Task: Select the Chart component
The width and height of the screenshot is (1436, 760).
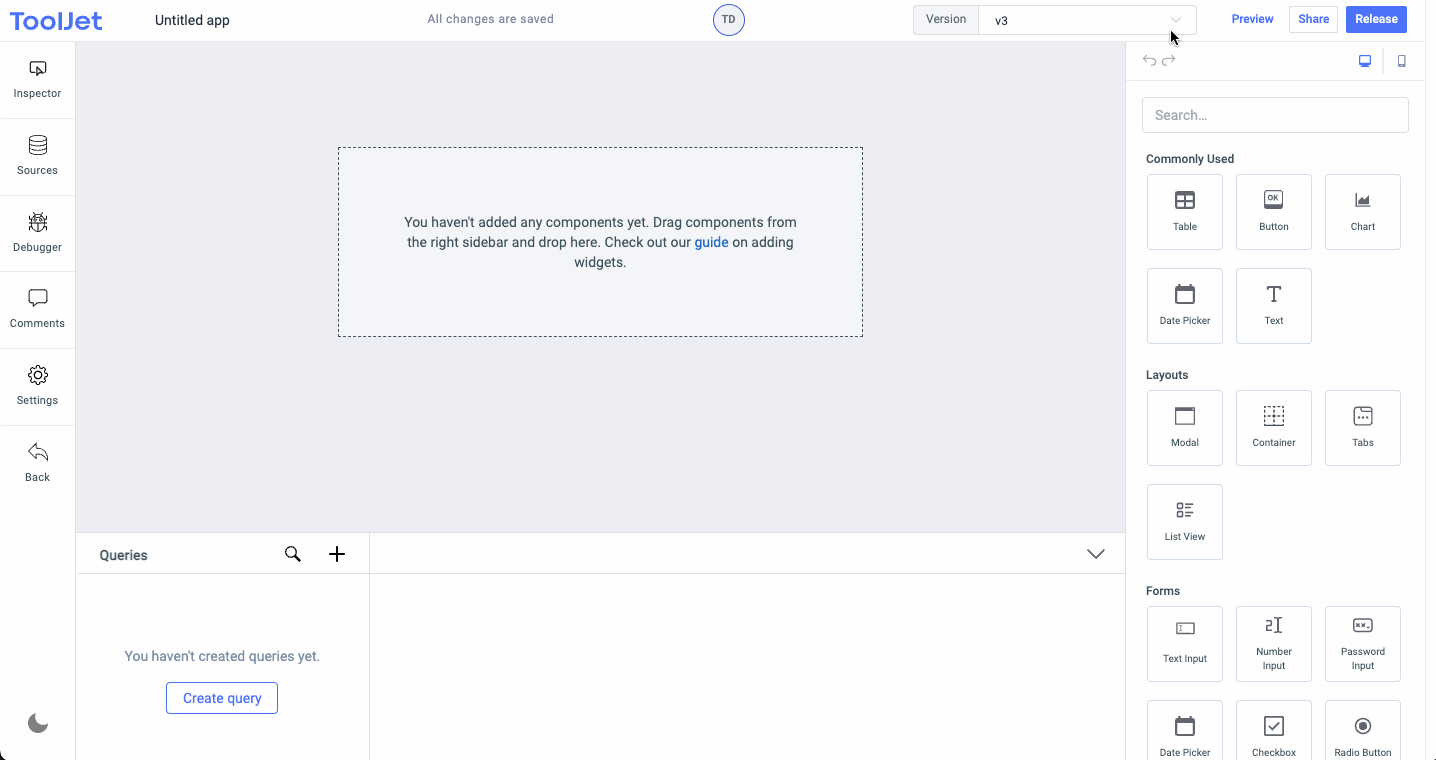Action: coord(1362,211)
